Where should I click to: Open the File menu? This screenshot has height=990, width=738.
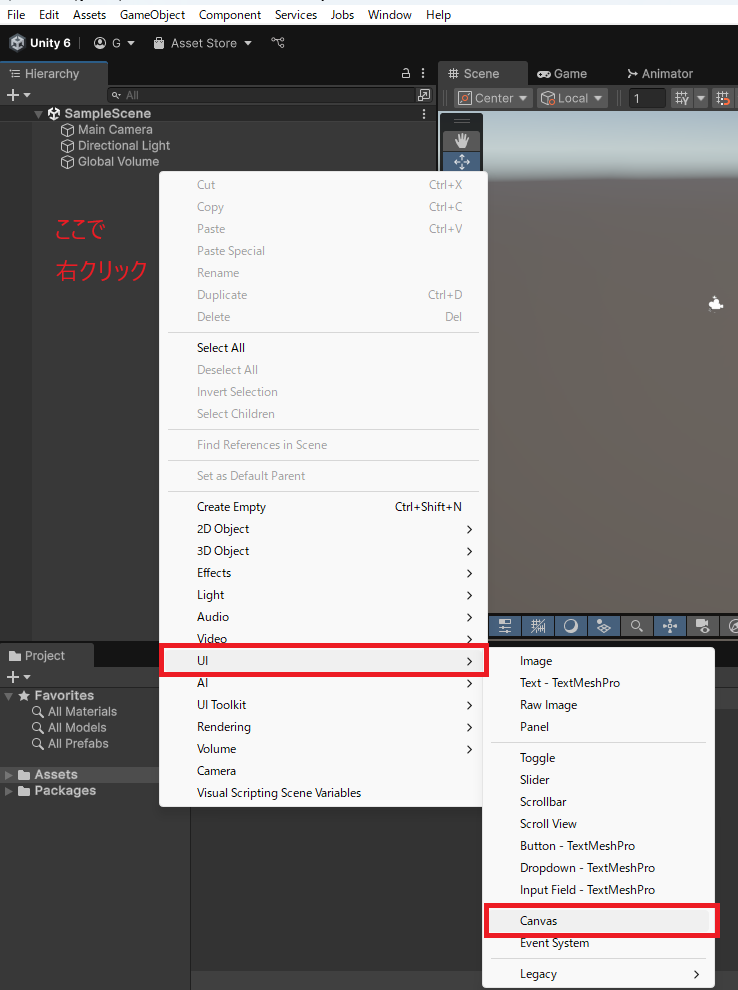coord(16,15)
